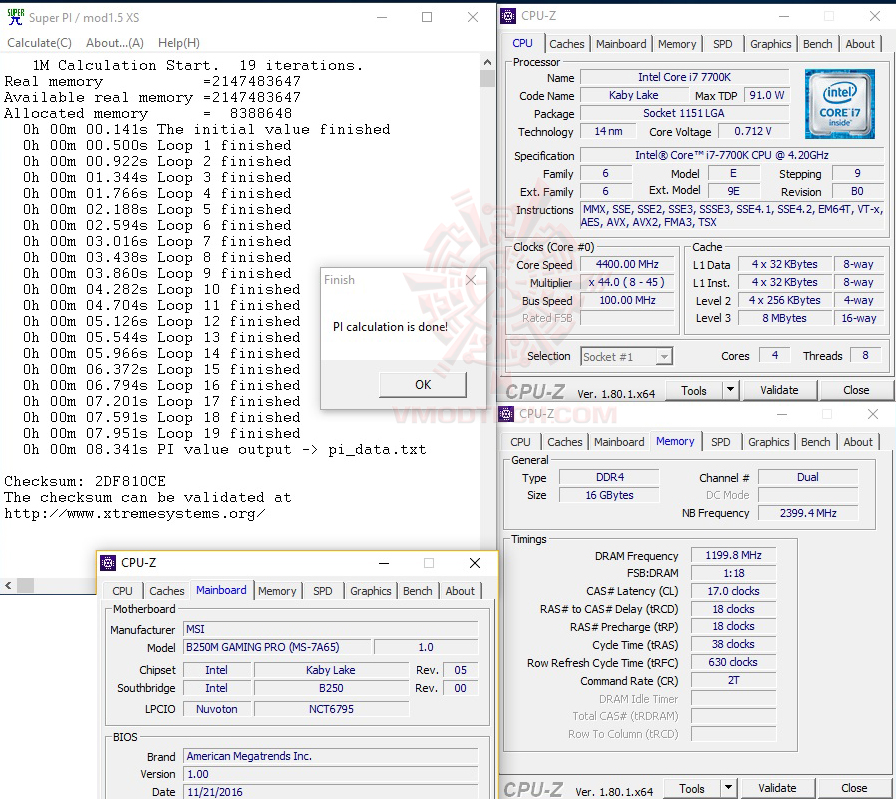Viewport: 896px width, 799px height.
Task: Open the Tools dropdown in the top CPU-Z window
Action: tap(729, 390)
